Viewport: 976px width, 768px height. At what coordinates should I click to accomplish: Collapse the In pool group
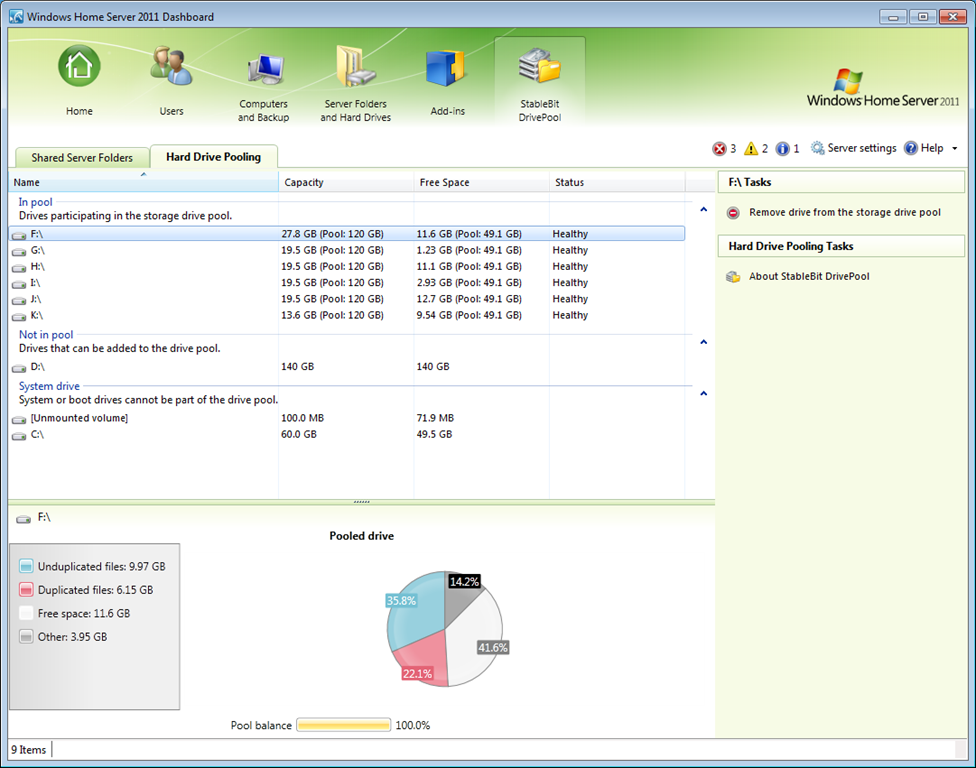pos(703,209)
